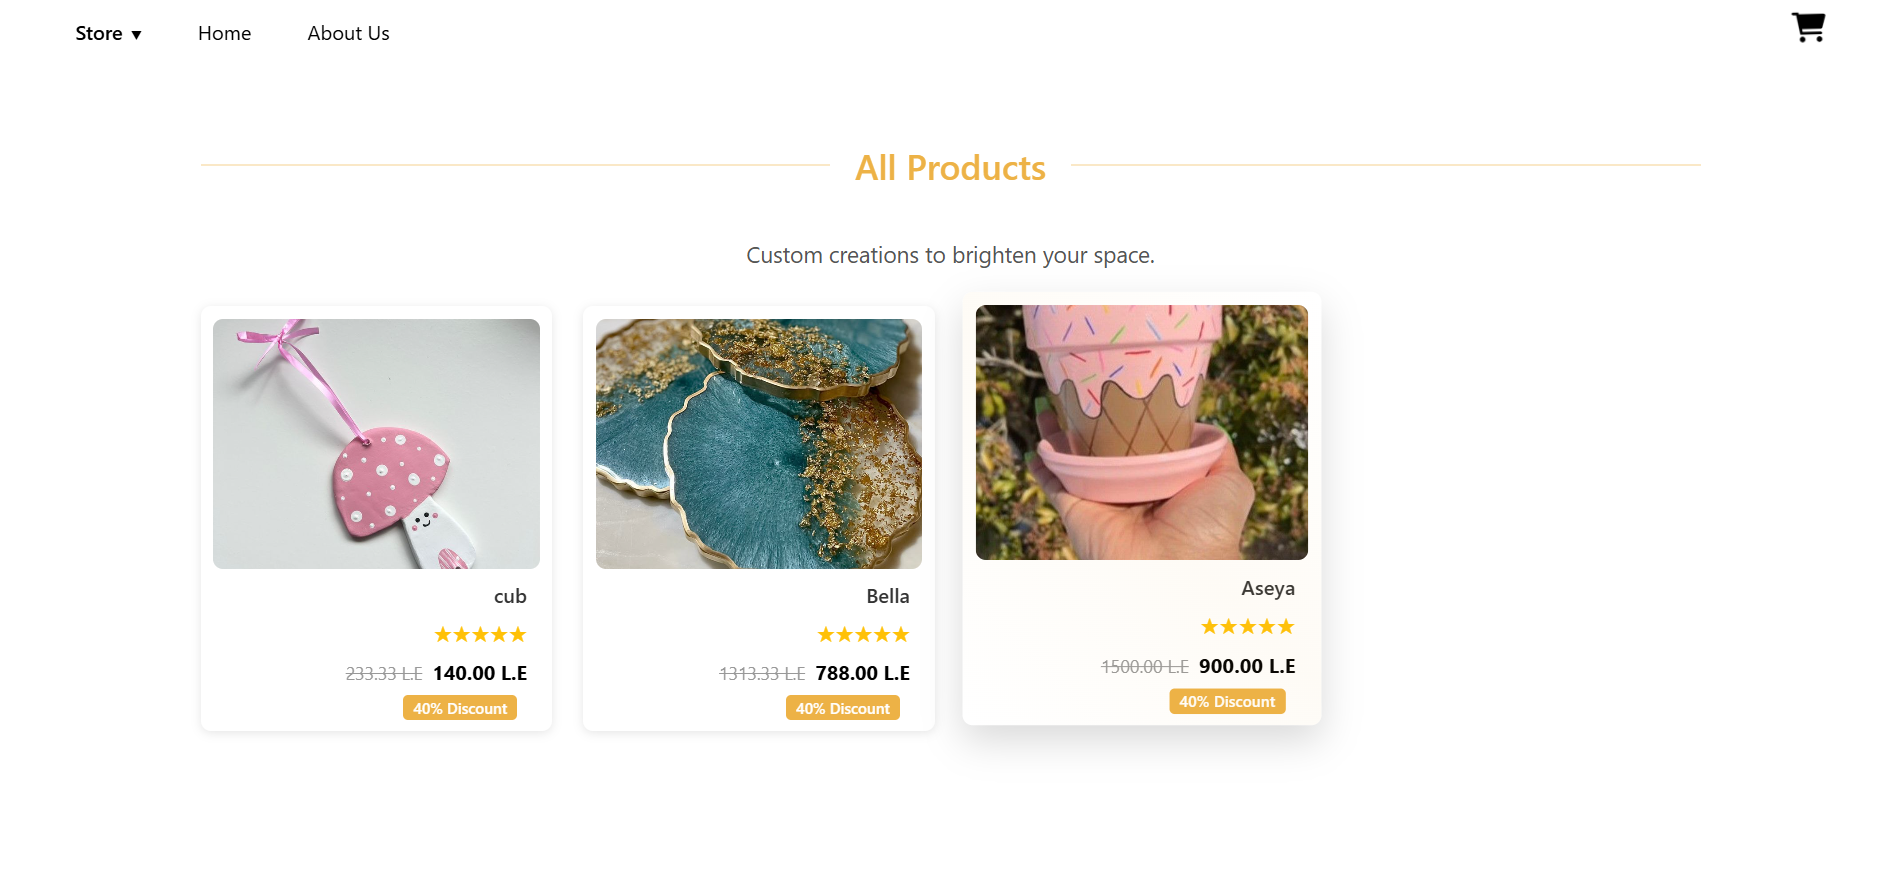Open the About Us page
1891x889 pixels.
pyautogui.click(x=348, y=34)
